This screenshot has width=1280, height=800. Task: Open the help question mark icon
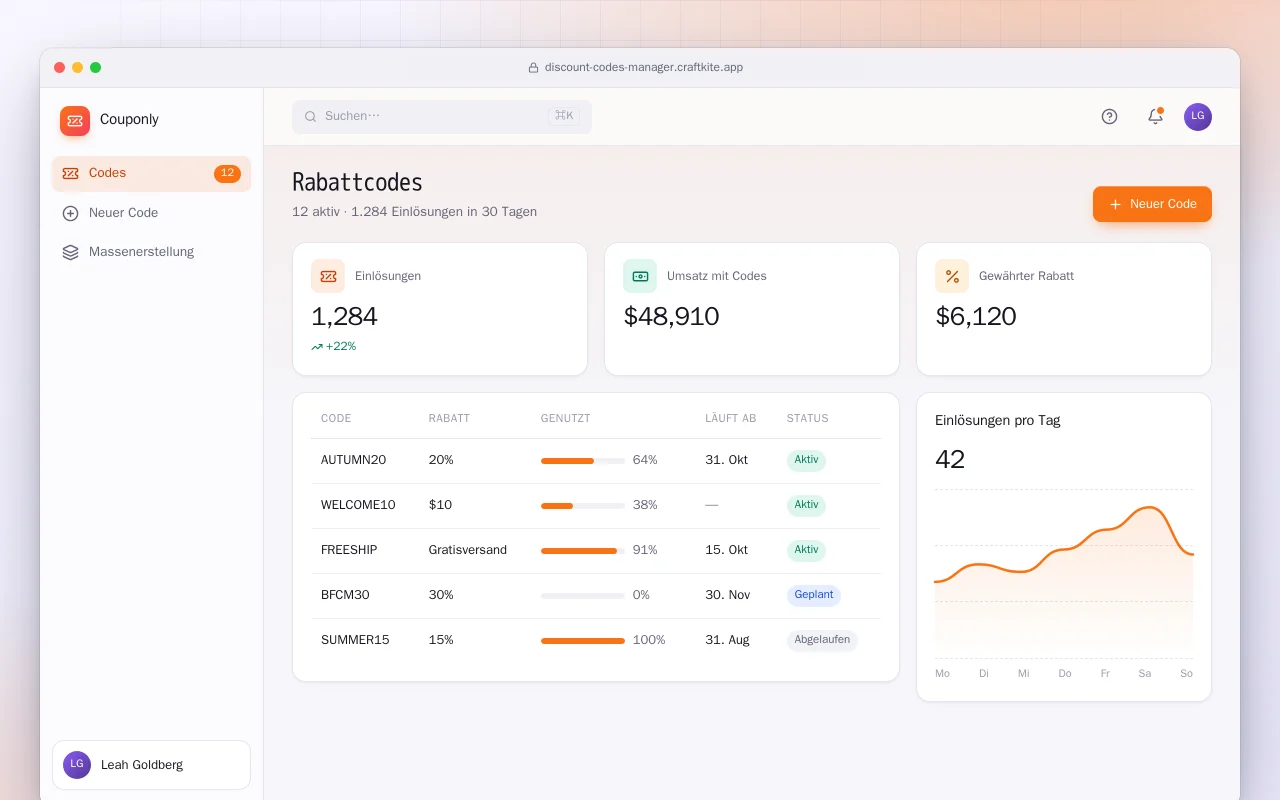1109,116
